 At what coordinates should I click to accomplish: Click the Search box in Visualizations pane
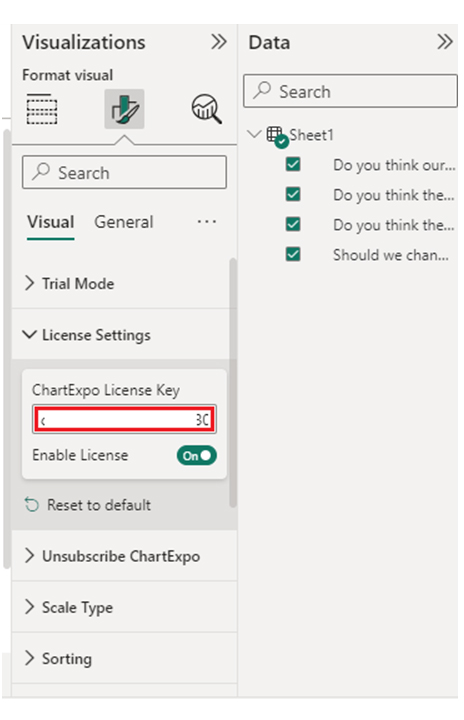[124, 172]
